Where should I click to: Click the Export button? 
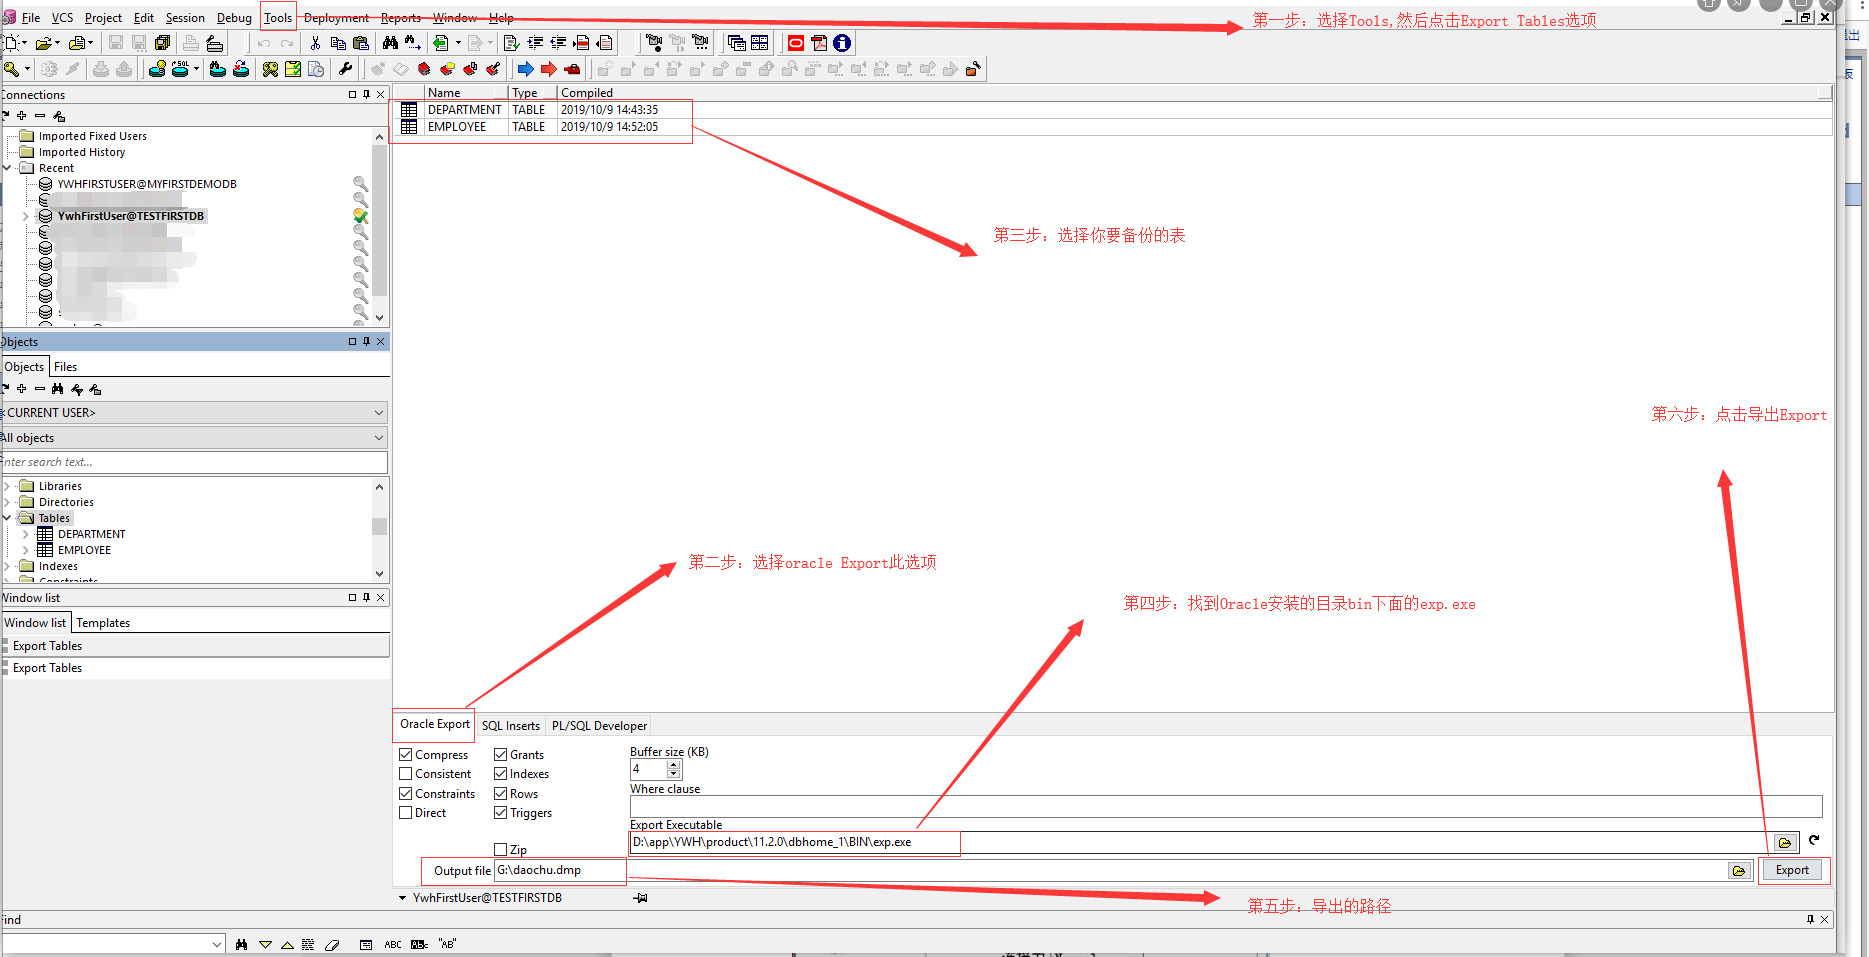point(1793,870)
